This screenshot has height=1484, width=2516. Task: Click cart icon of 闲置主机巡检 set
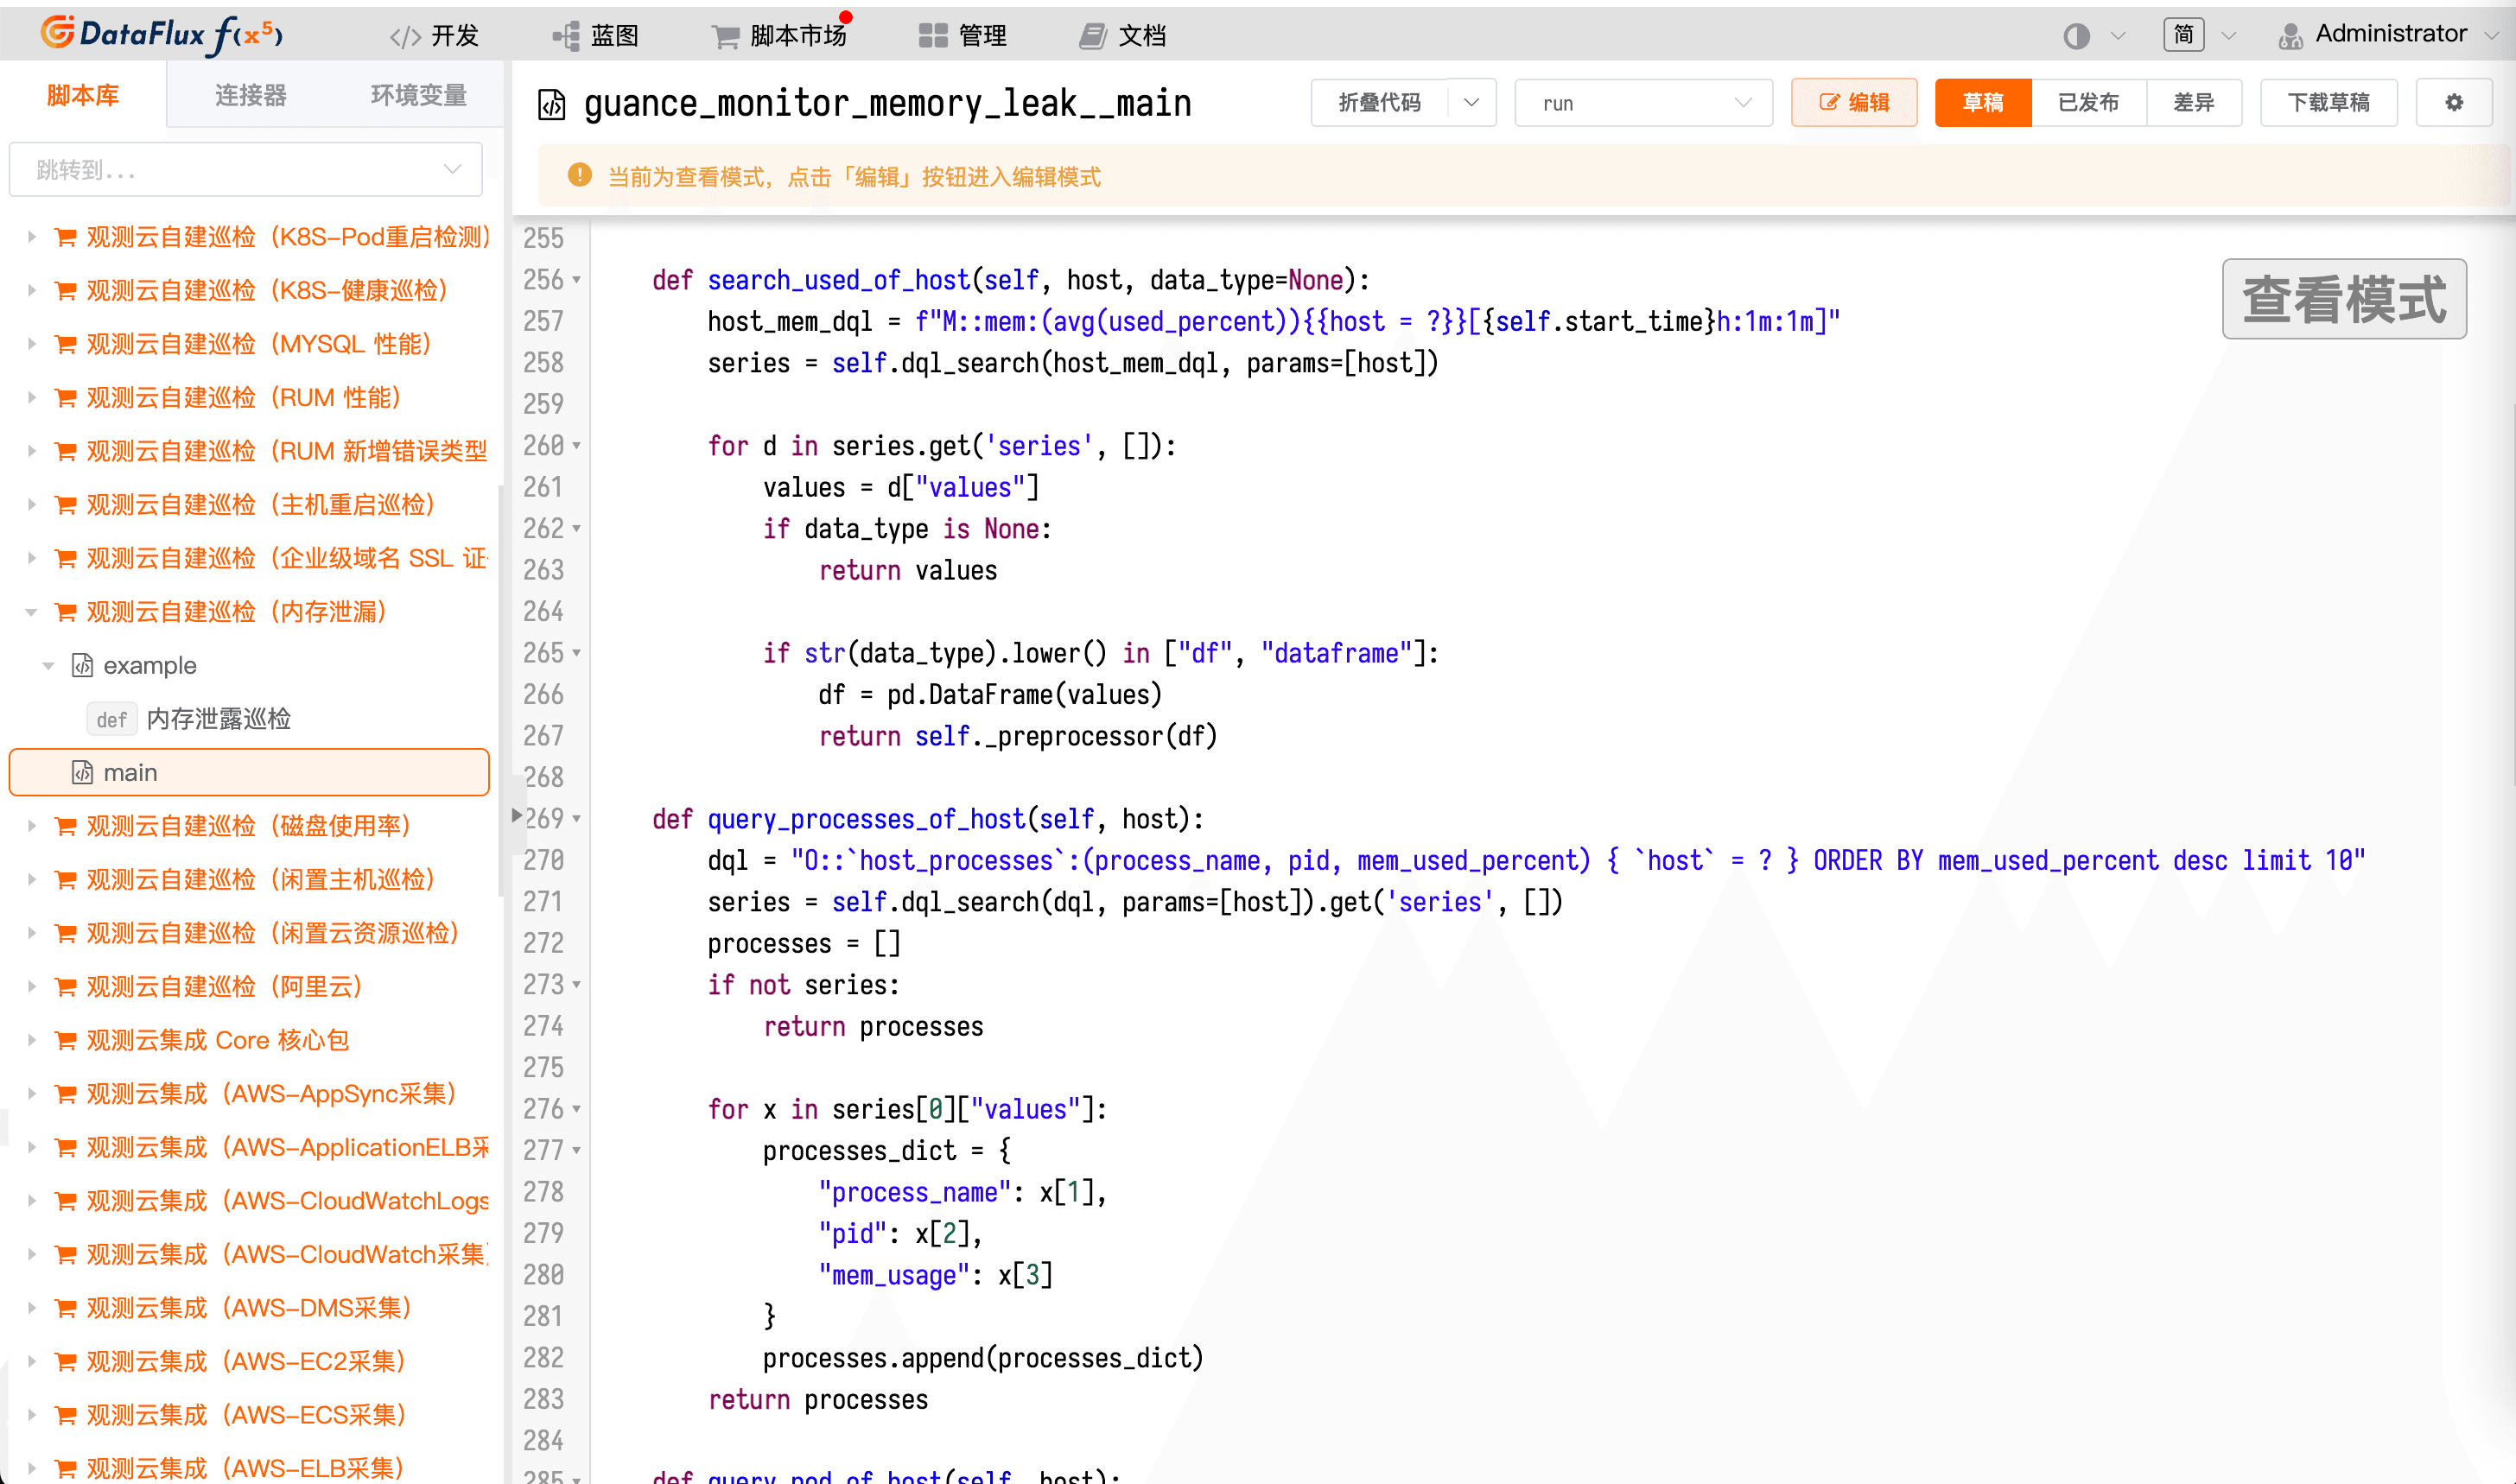click(x=66, y=880)
